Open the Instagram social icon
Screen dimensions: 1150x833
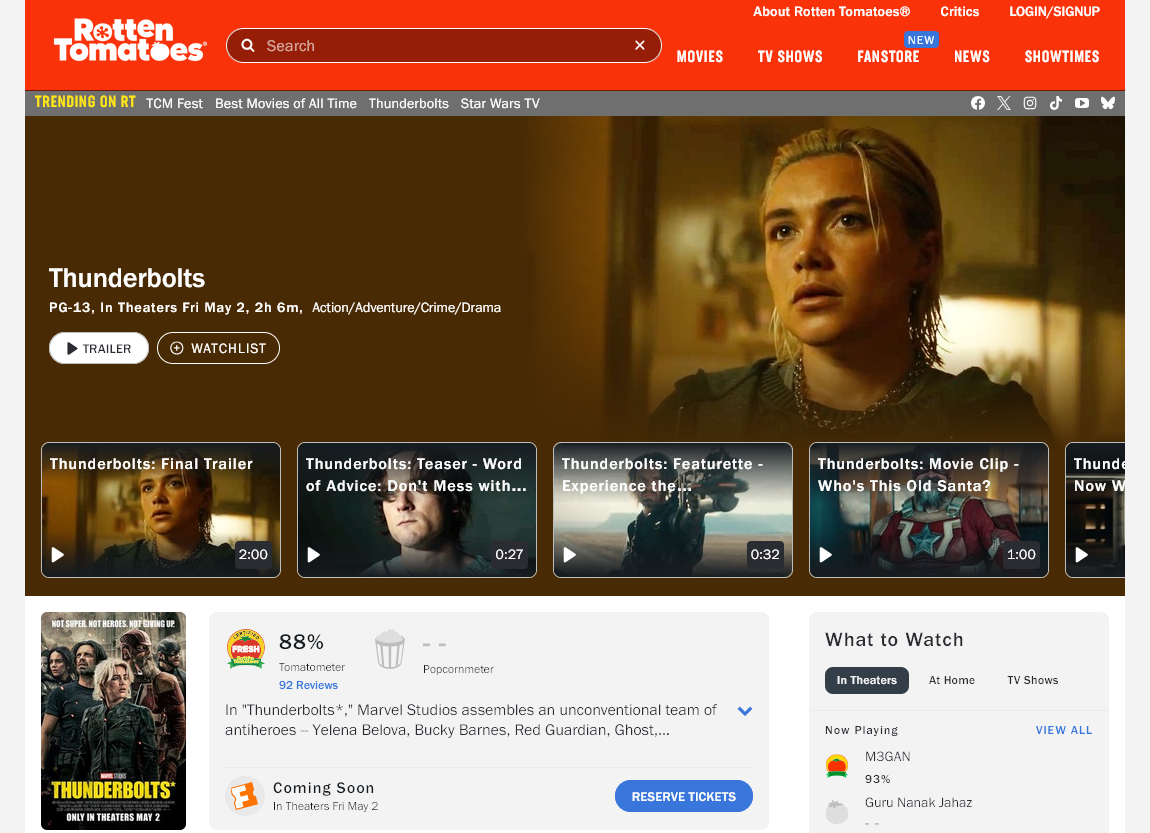click(1030, 103)
